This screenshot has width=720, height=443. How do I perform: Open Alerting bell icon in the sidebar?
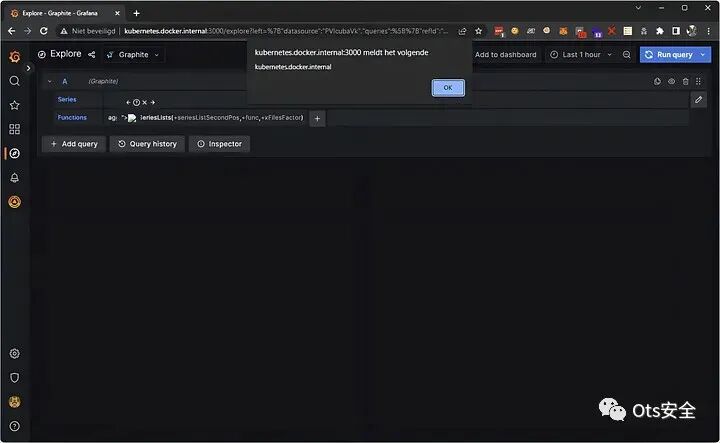15,178
